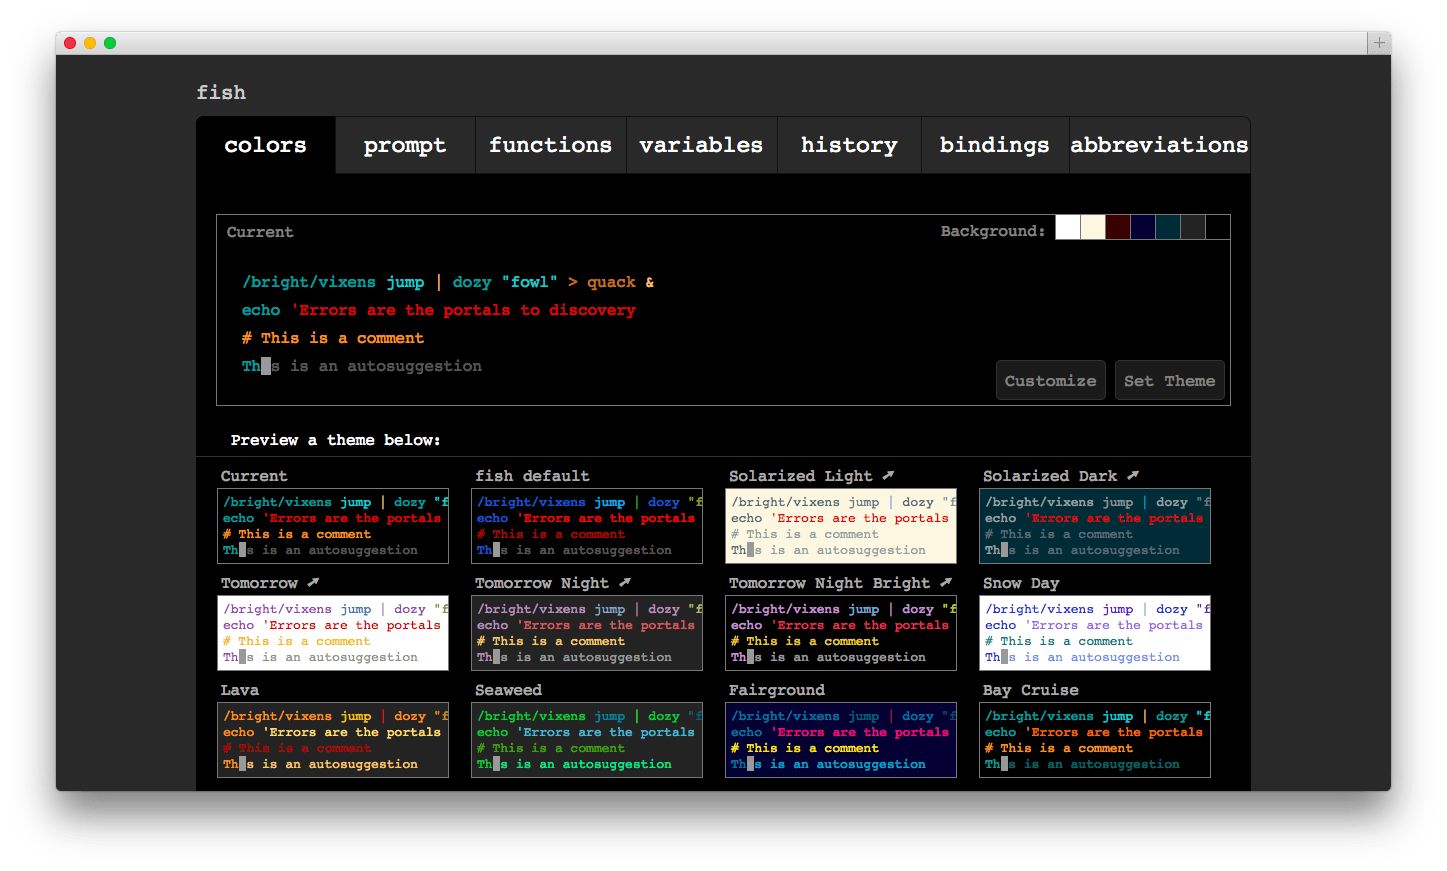Image resolution: width=1447 pixels, height=871 pixels.
Task: Open the Solarized Light theme source link arrow
Action: pos(888,475)
